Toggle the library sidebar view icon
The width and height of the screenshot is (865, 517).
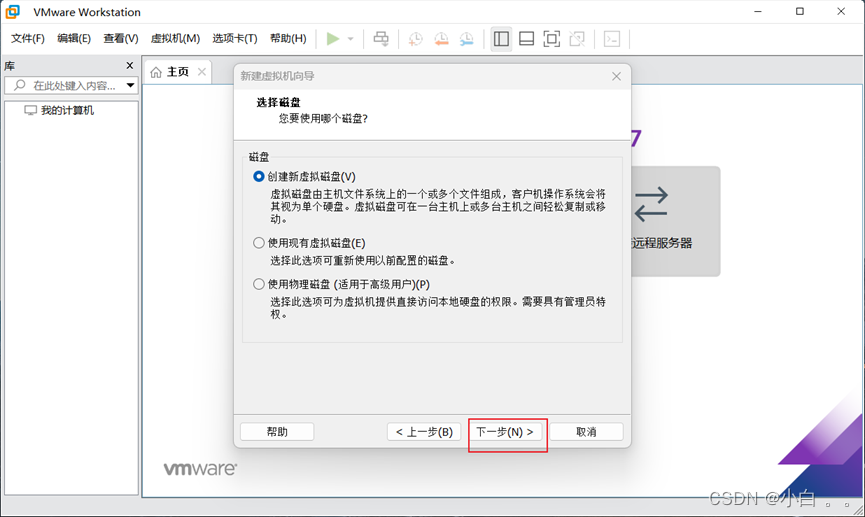click(501, 39)
